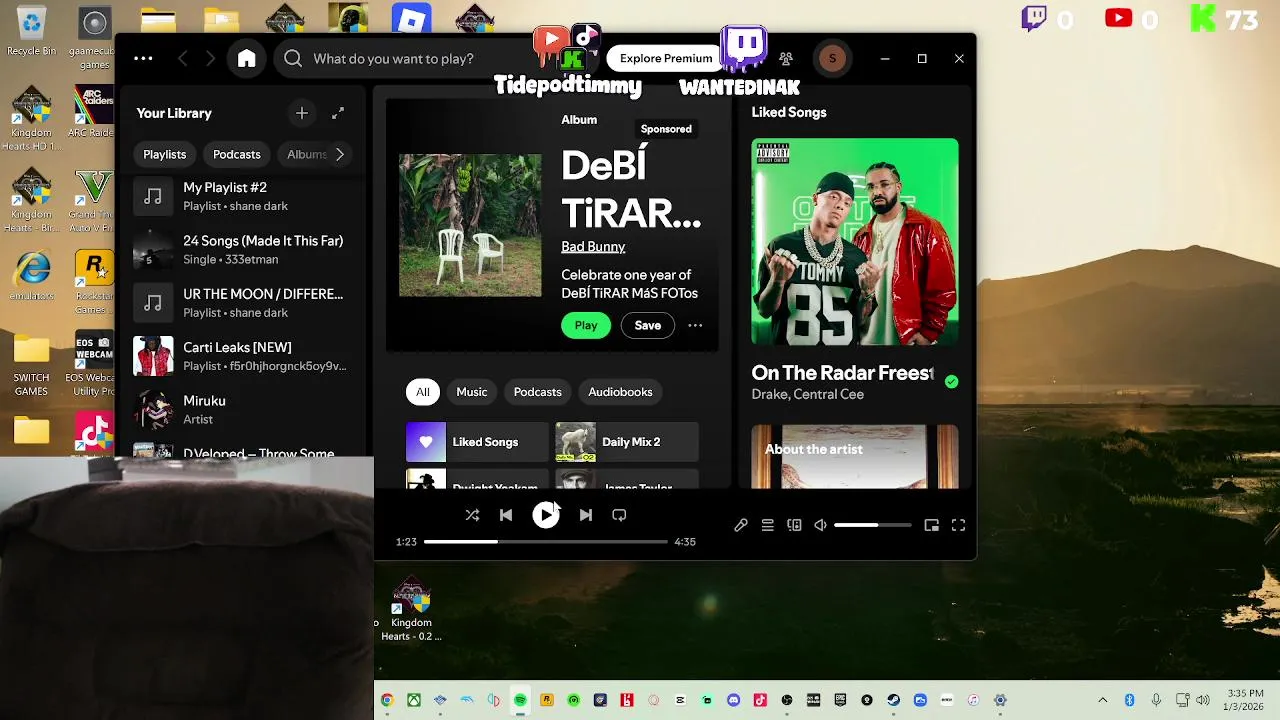Open 'My Playlist #2' in library
The image size is (1280, 720).
click(x=241, y=196)
